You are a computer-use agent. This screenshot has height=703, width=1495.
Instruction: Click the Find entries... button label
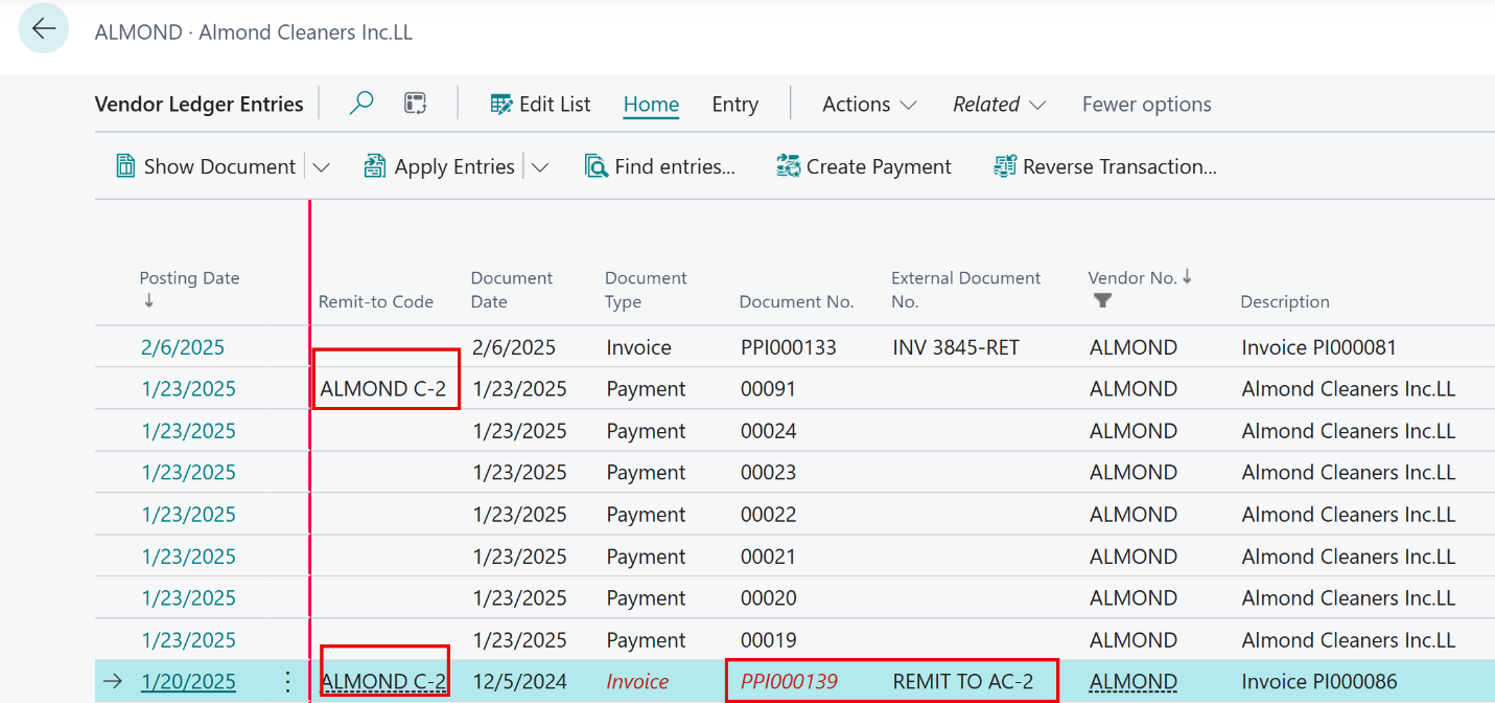[x=675, y=167]
